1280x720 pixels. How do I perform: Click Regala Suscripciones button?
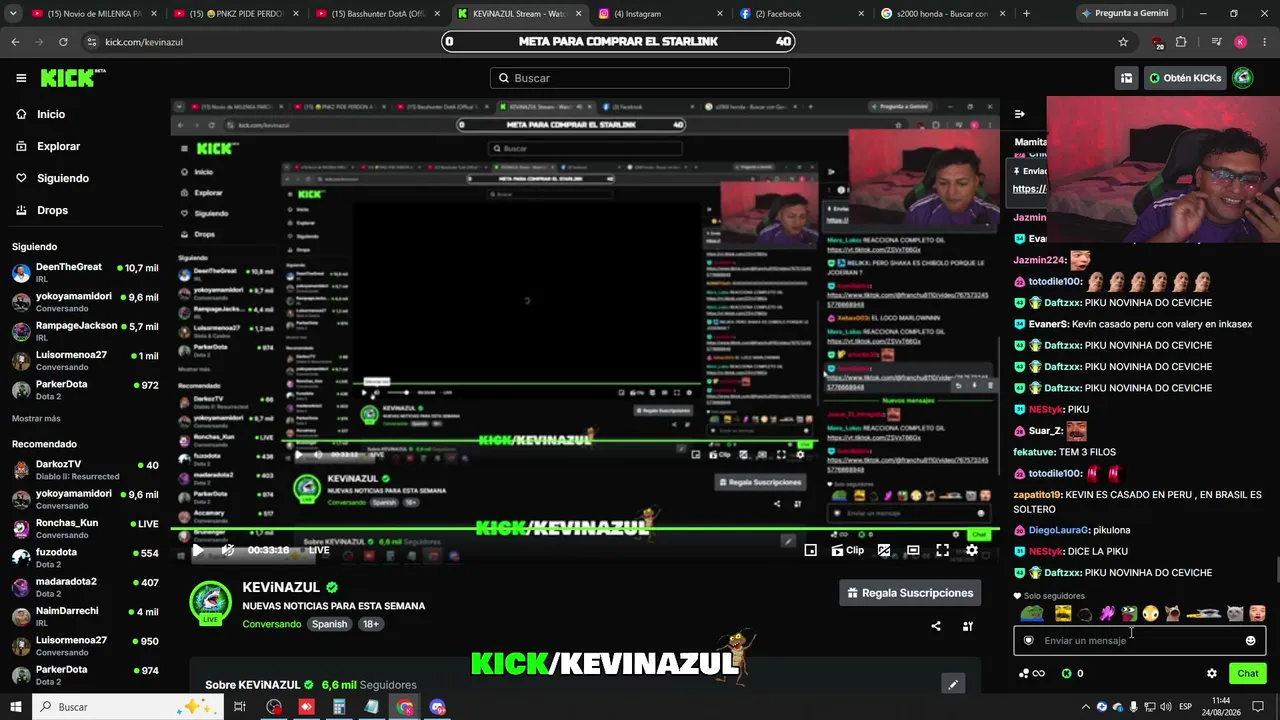click(910, 593)
